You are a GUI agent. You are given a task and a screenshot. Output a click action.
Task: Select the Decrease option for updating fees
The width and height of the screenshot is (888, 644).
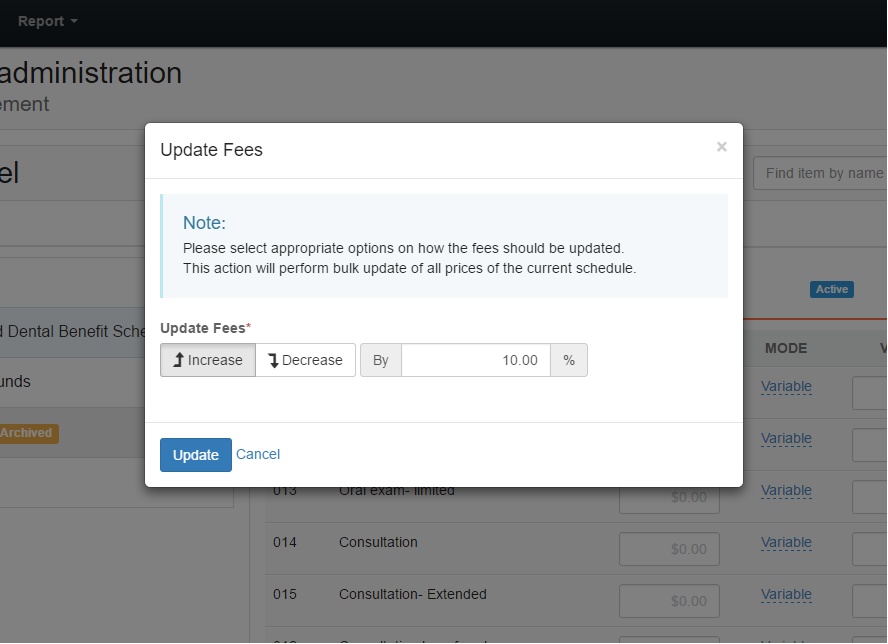coord(305,360)
